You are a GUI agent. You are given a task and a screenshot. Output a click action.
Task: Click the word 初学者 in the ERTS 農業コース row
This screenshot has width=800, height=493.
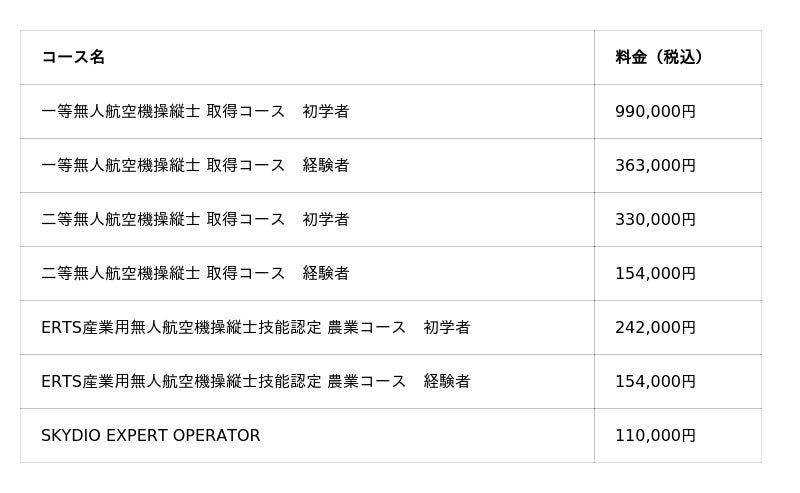447,328
